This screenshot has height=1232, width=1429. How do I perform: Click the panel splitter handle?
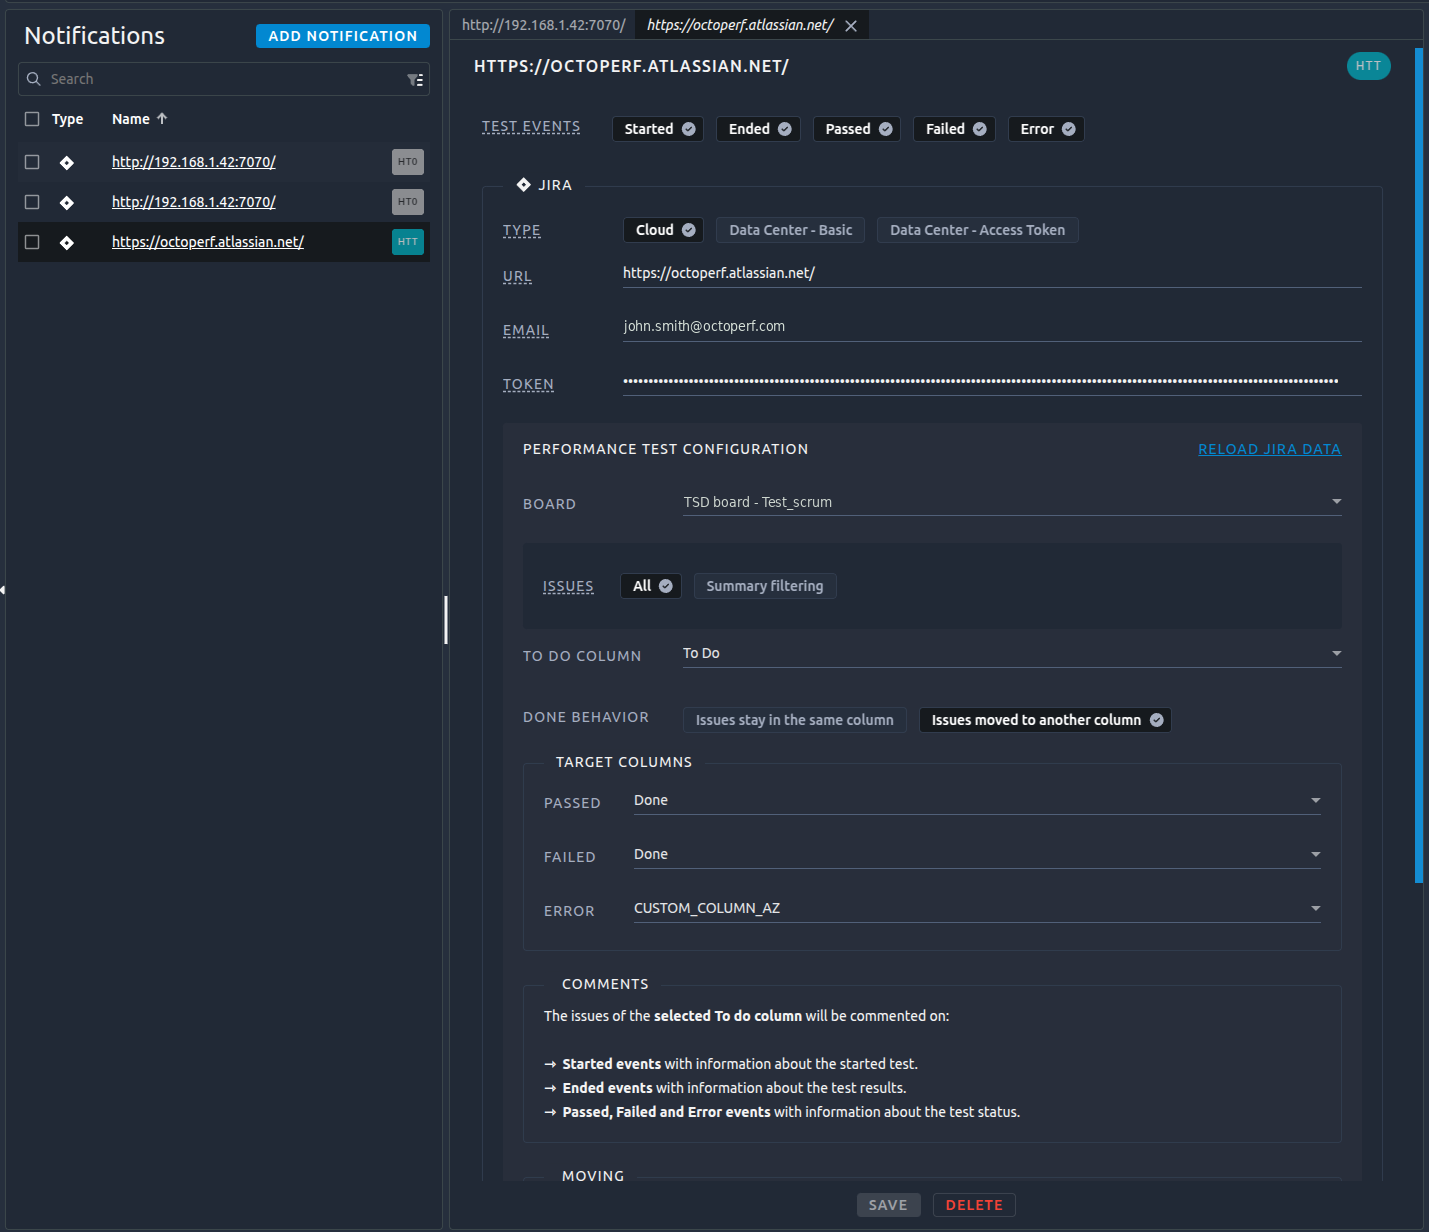pyautogui.click(x=446, y=620)
